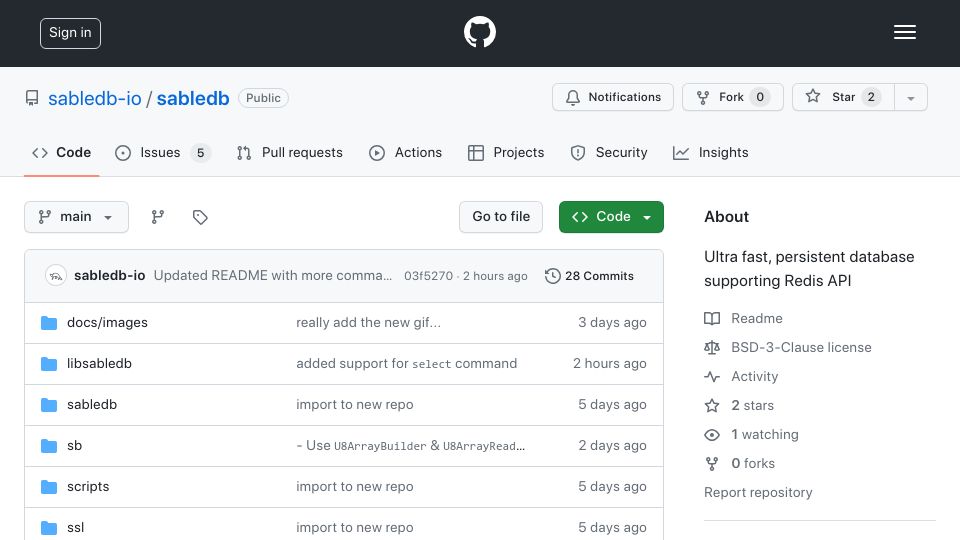Click the forks icon in About

(712, 463)
